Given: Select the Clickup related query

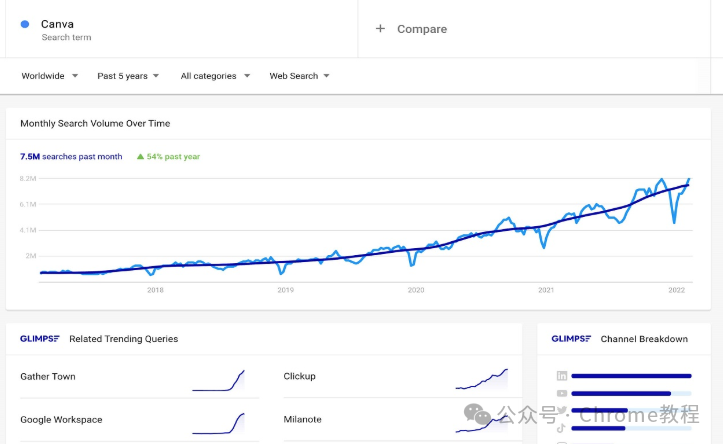Looking at the screenshot, I should (299, 376).
